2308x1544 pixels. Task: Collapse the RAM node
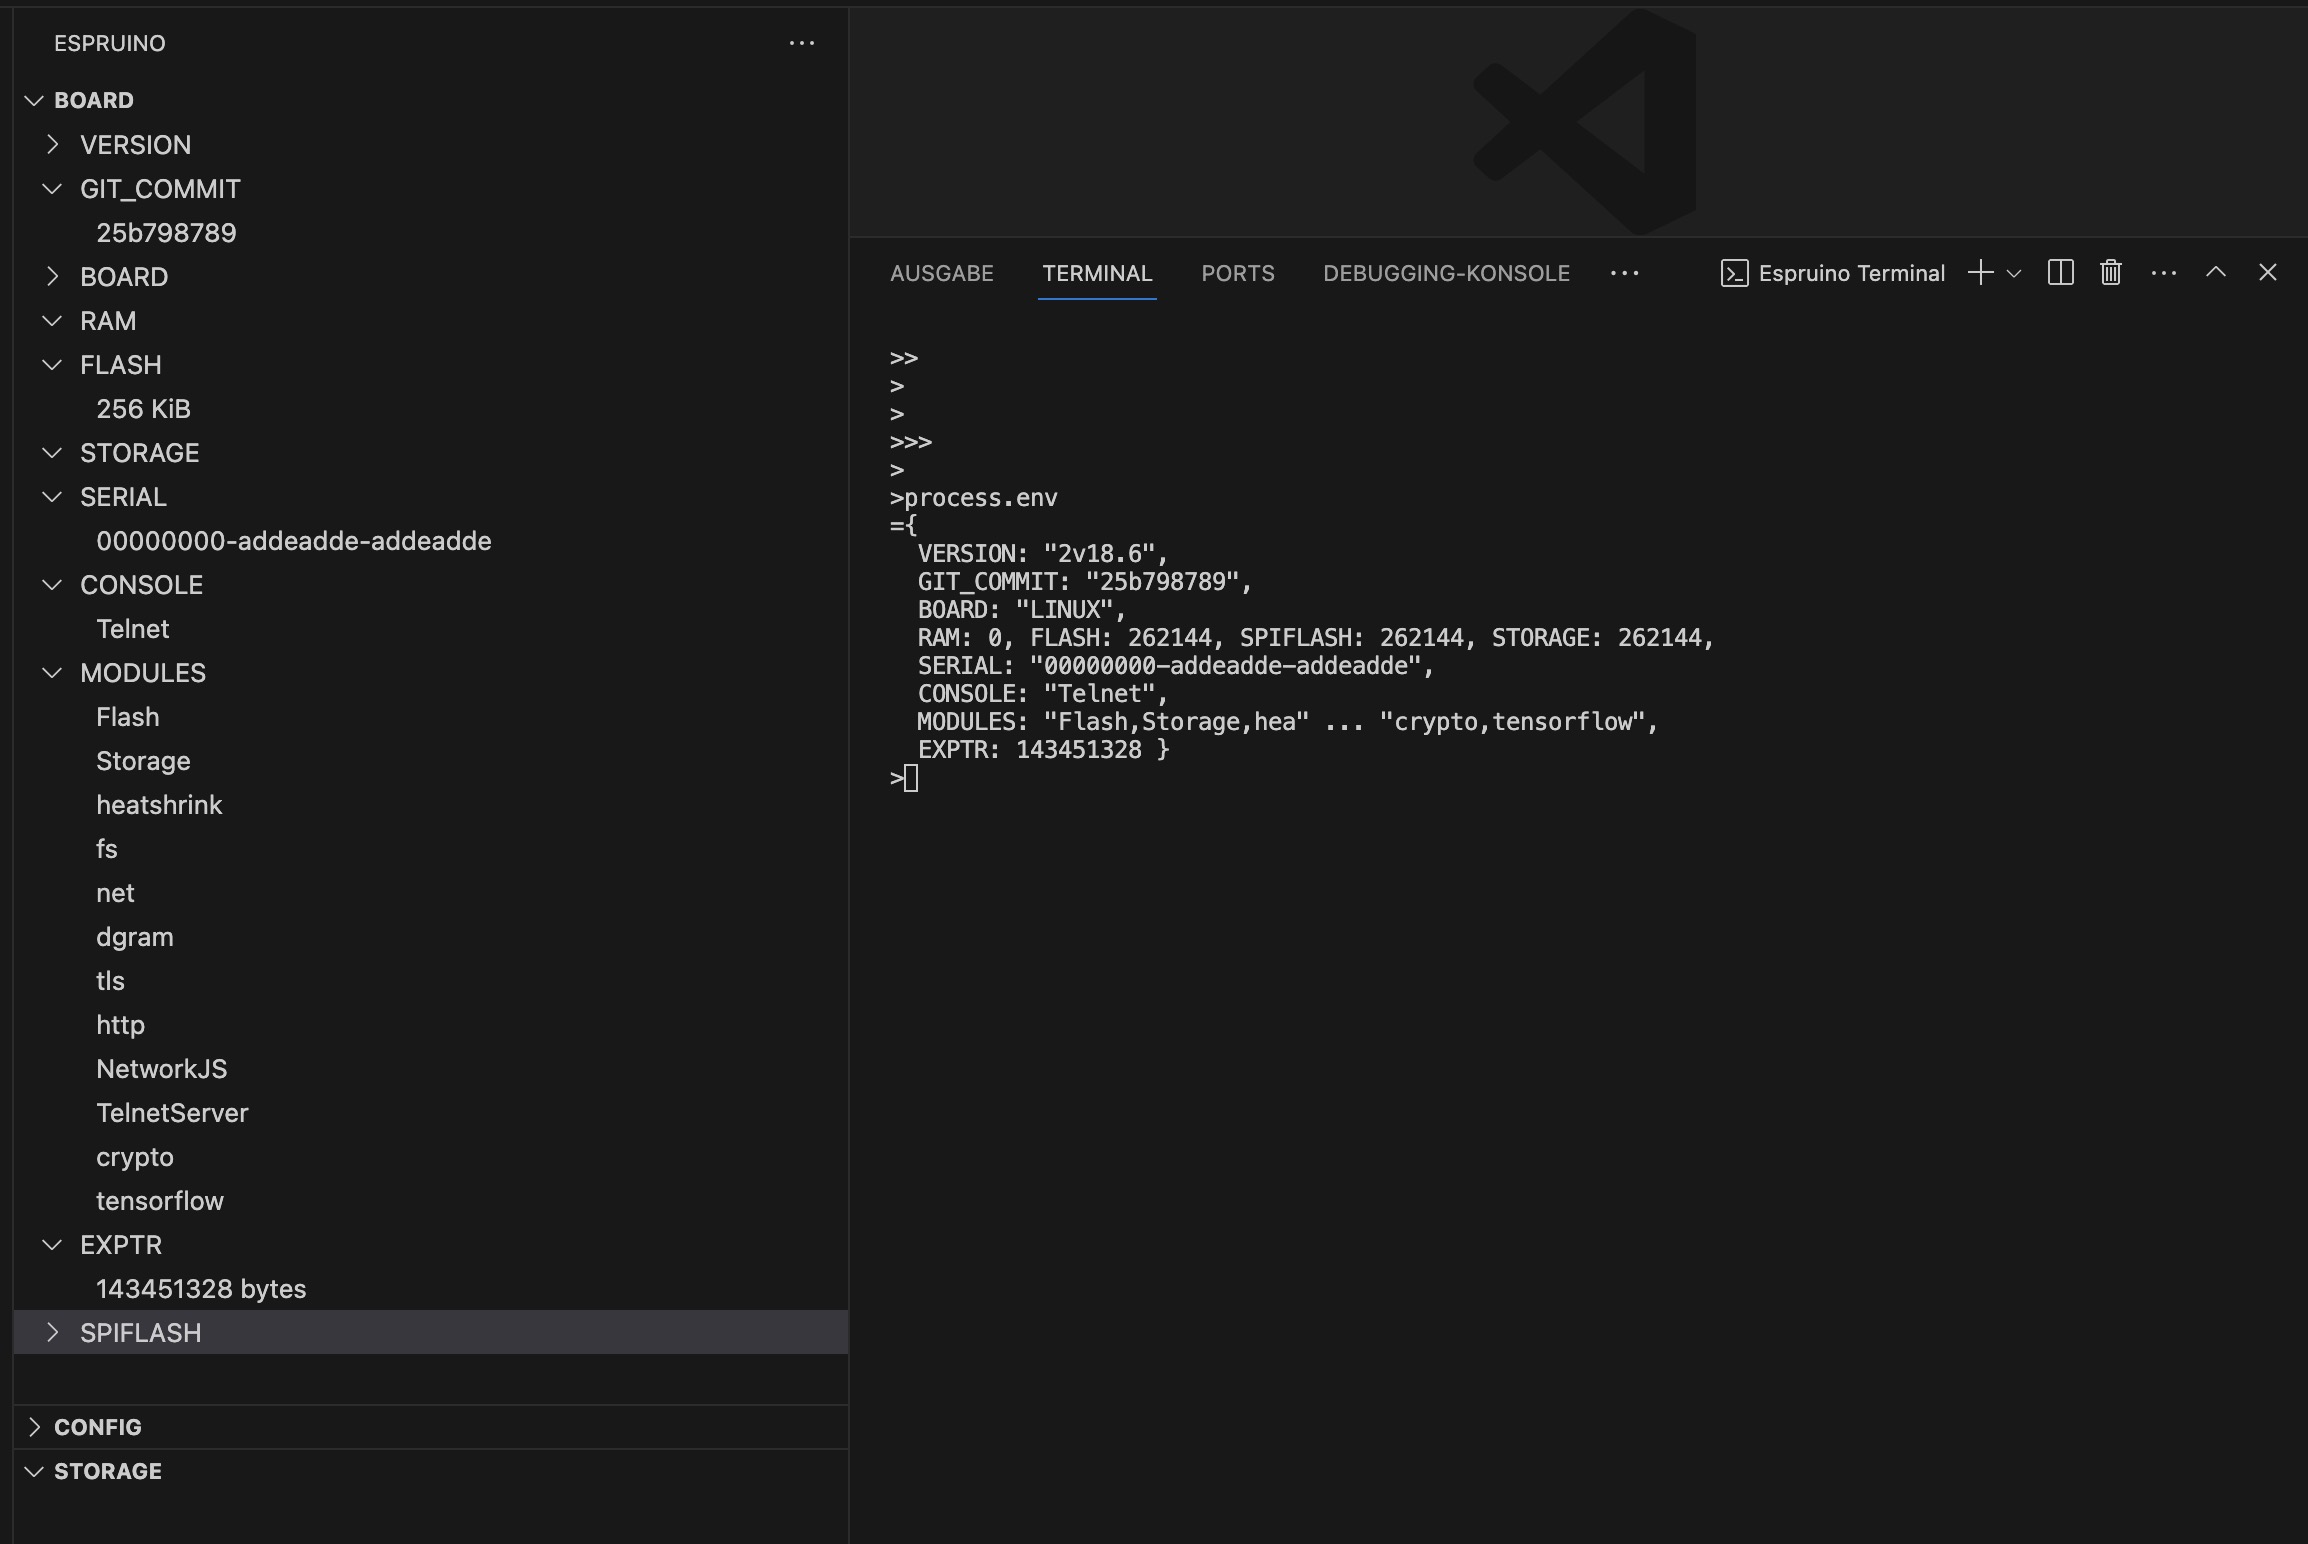[431, 321]
